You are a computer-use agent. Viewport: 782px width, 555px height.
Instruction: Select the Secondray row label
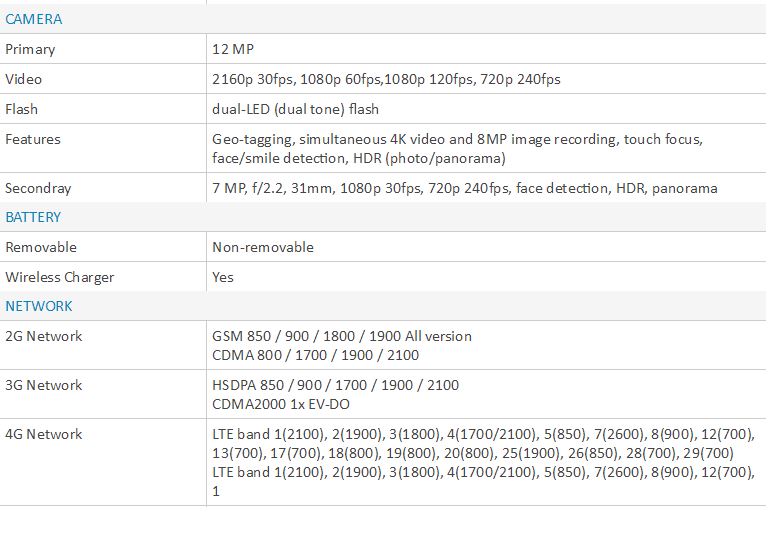(38, 188)
